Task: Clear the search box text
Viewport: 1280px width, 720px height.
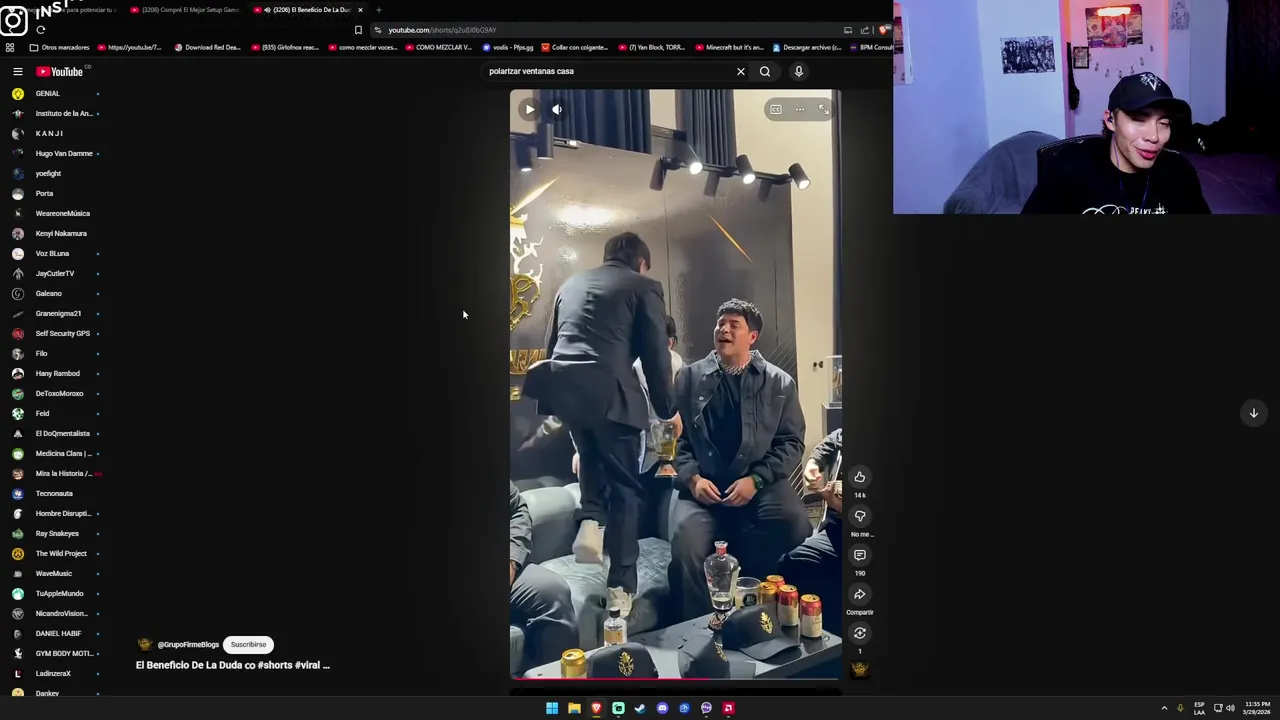Action: (741, 71)
